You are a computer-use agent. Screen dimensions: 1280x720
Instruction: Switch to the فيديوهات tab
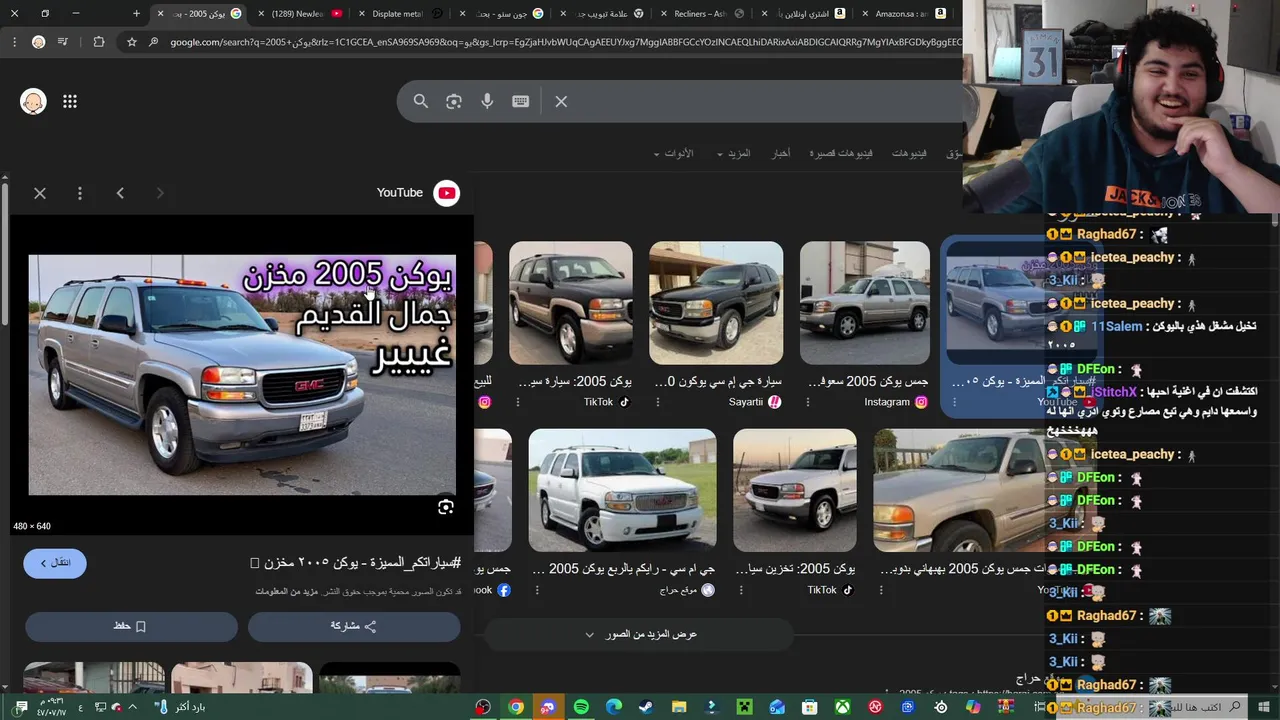[x=909, y=153]
